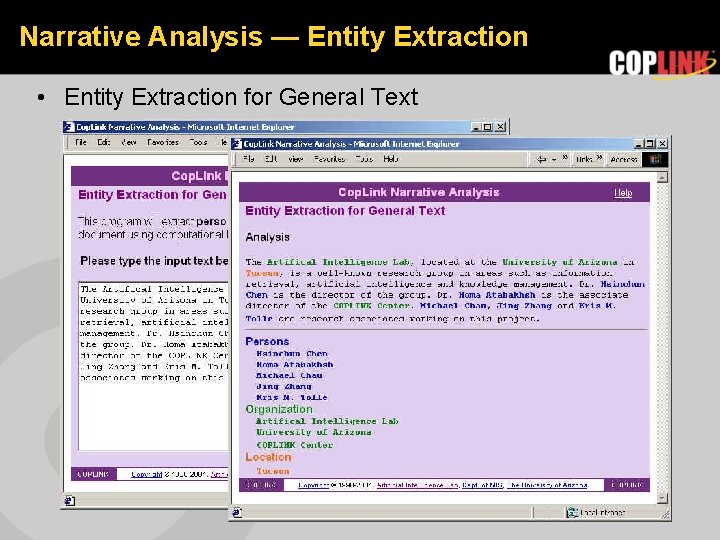Image resolution: width=720 pixels, height=540 pixels.
Task: Open Edit menu in front browser window
Action: coord(271,159)
